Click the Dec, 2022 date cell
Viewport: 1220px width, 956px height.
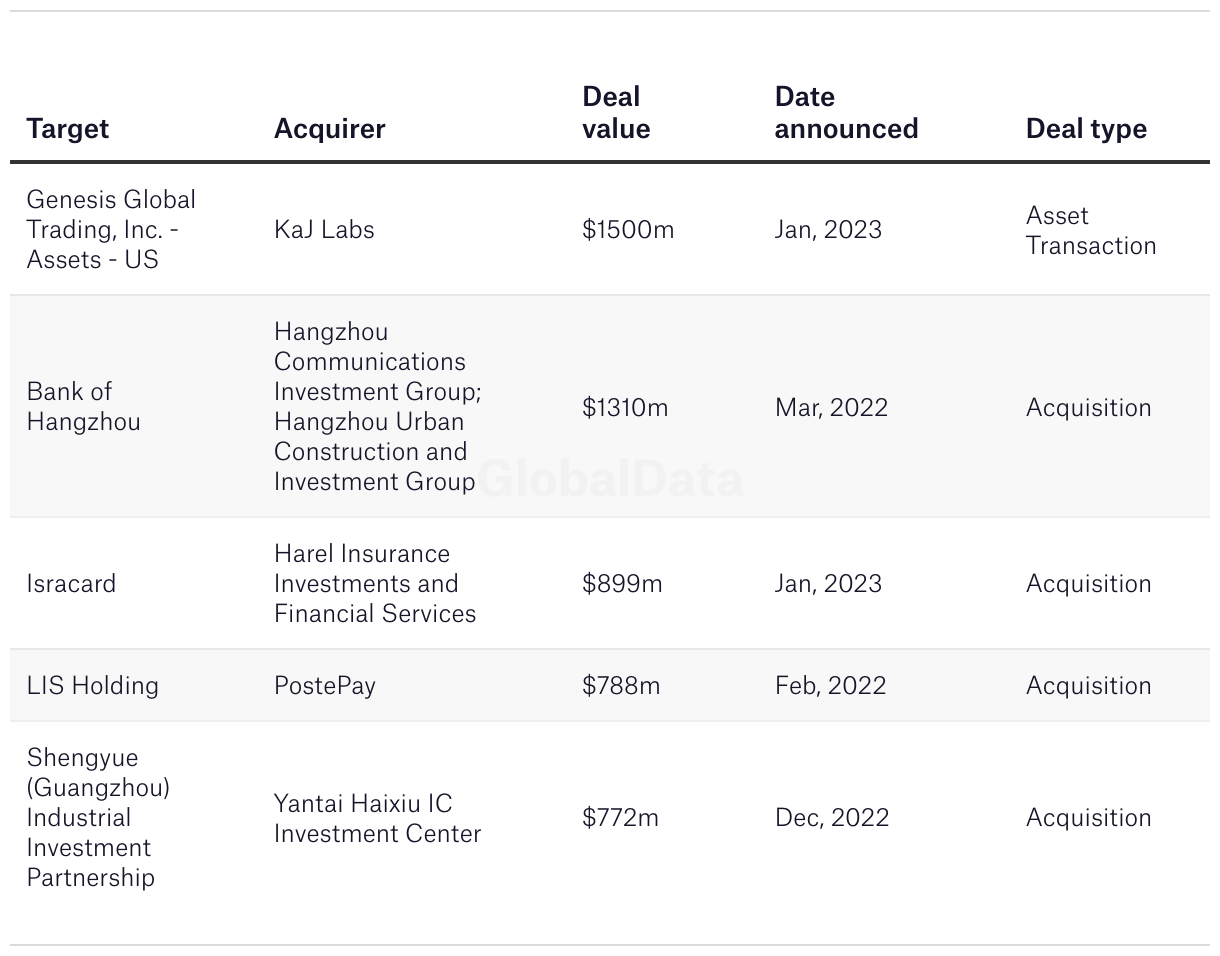click(832, 817)
